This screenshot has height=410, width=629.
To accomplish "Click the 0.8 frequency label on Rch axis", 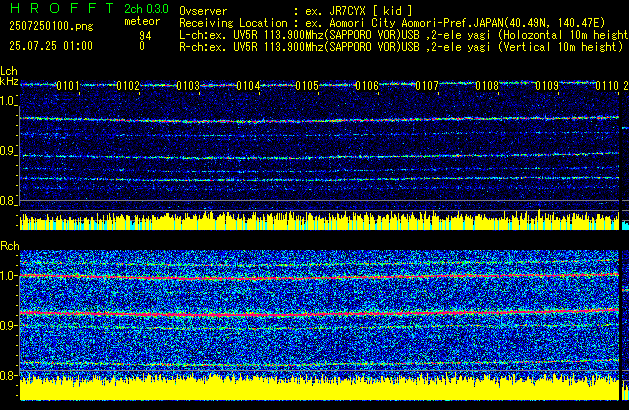I will click(x=7, y=375).
